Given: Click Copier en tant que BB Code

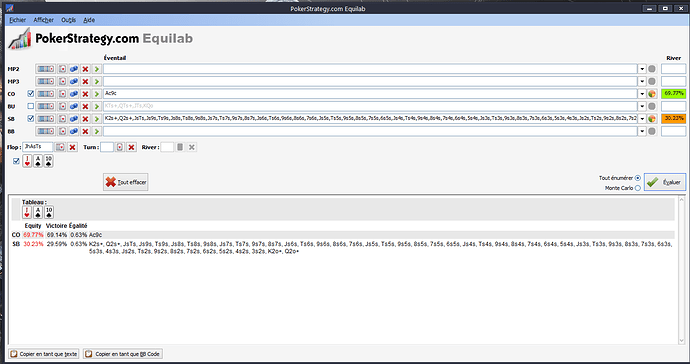Looking at the screenshot, I should [x=123, y=354].
